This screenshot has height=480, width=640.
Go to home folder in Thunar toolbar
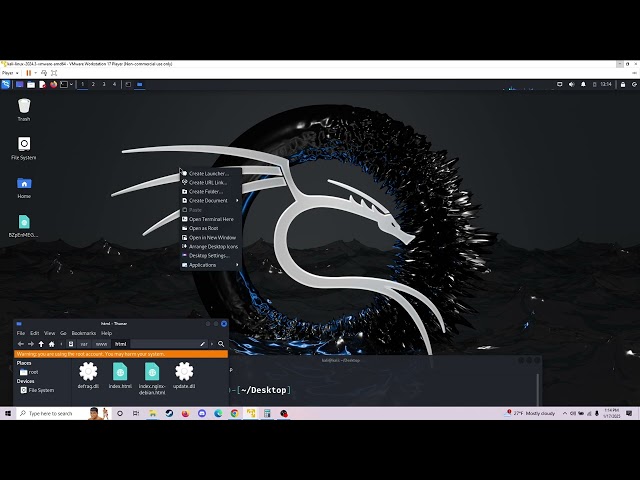click(x=52, y=344)
